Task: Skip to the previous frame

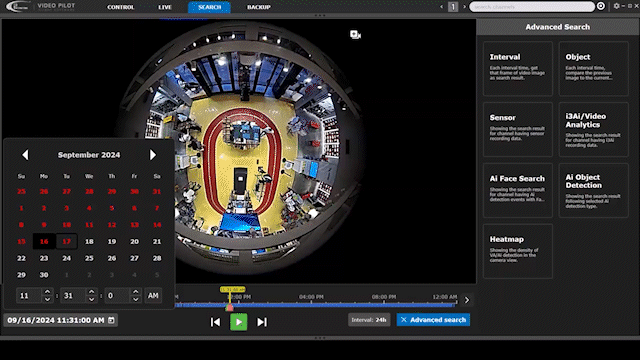Action: point(215,322)
